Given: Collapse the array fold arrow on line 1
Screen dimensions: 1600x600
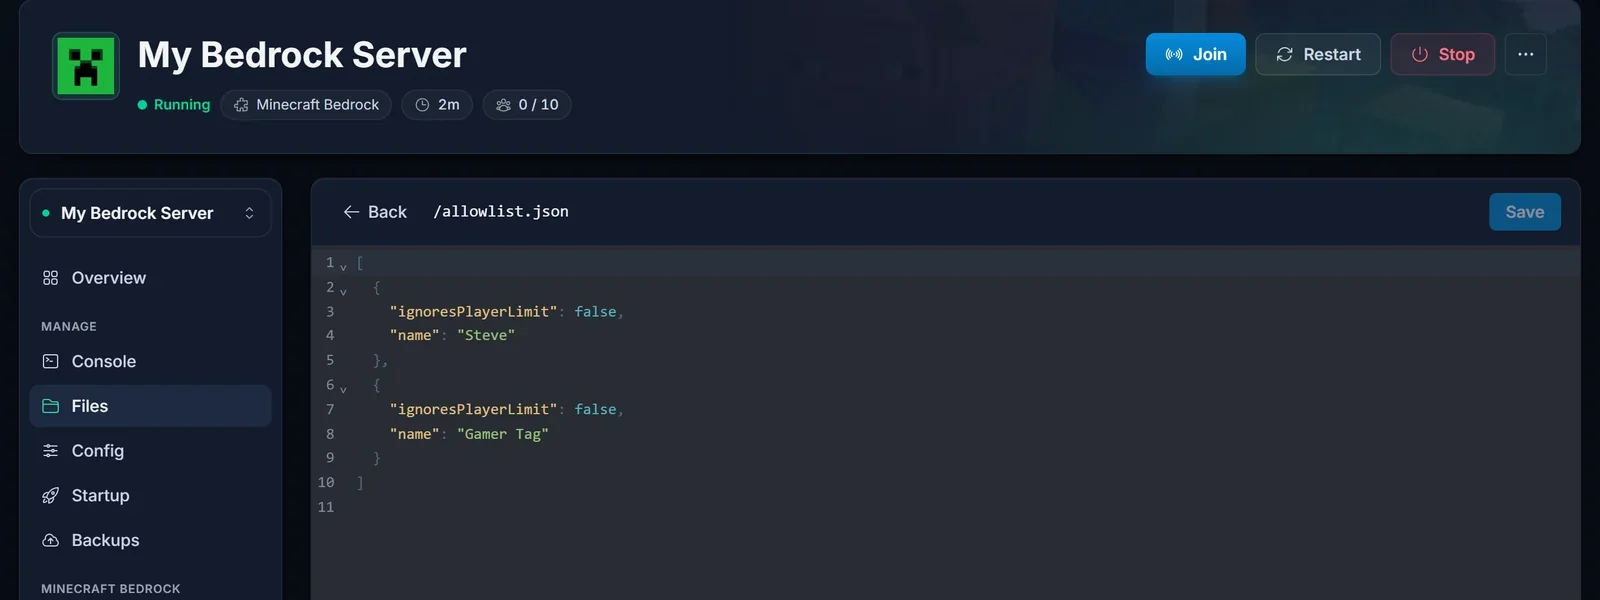Looking at the screenshot, I should [343, 266].
